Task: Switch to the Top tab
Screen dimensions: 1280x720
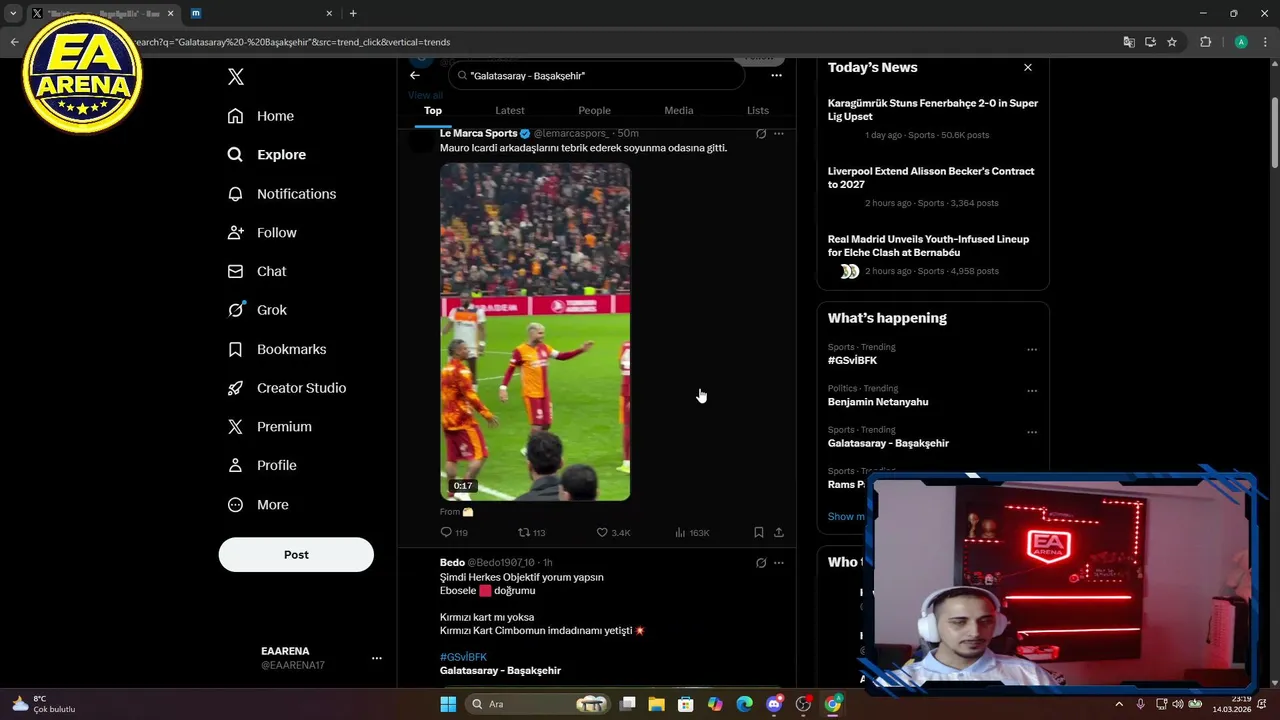Action: [433, 110]
